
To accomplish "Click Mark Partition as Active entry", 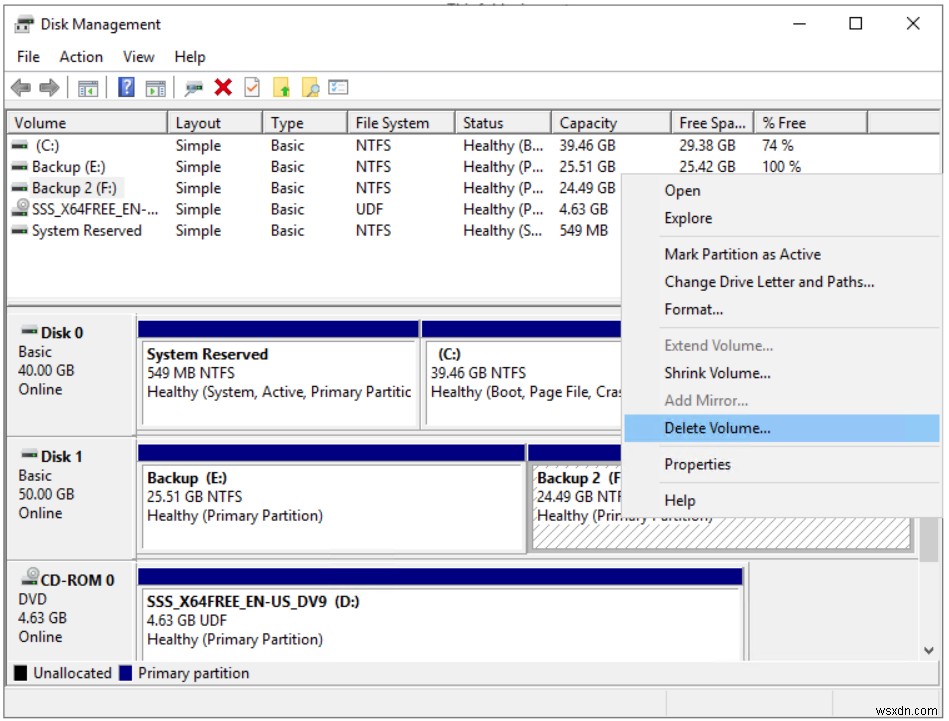I will 742,254.
